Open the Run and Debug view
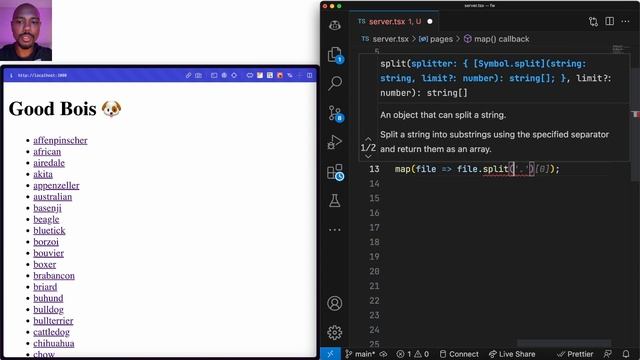Screen dimensions: 640x360 tap(335, 142)
